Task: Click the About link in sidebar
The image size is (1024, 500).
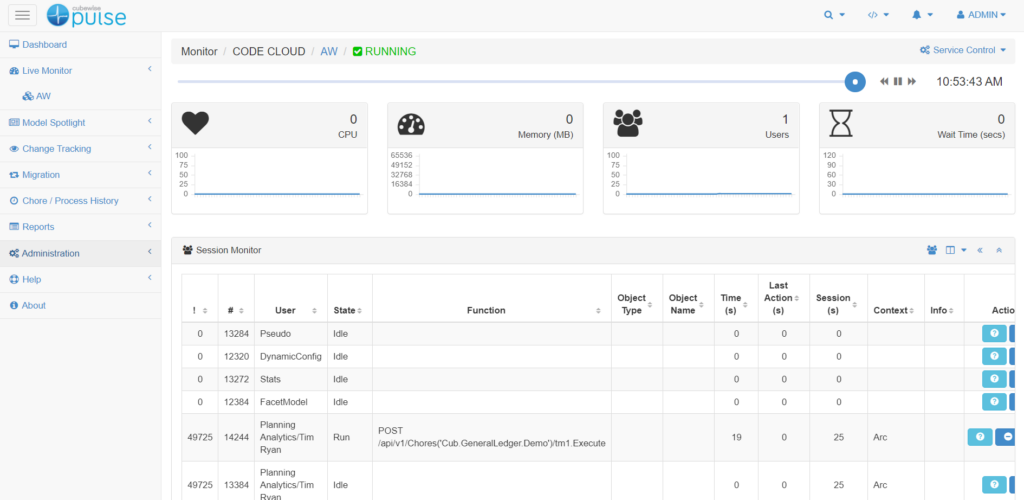Action: click(x=33, y=305)
